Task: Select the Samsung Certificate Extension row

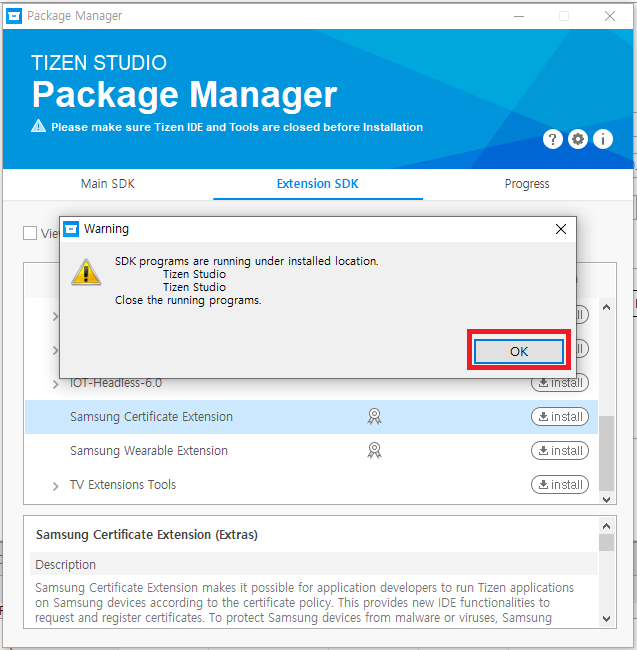Action: [x=311, y=417]
